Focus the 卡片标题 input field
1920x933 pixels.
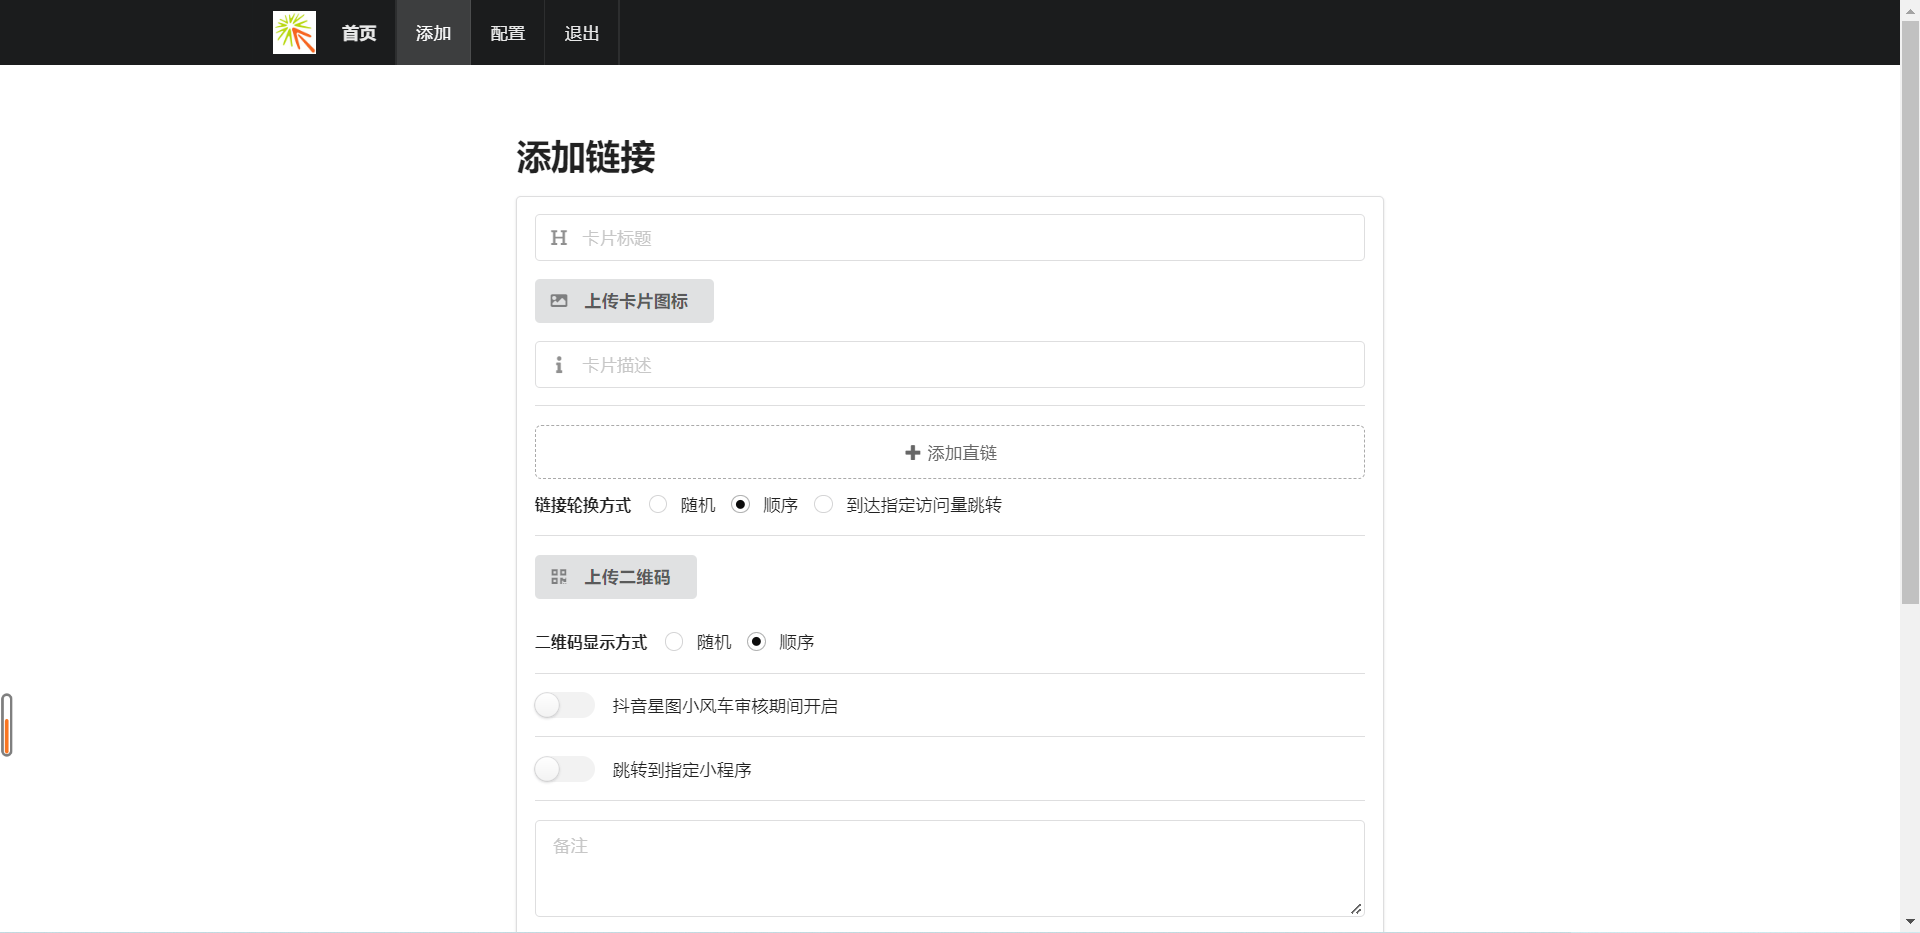point(949,238)
